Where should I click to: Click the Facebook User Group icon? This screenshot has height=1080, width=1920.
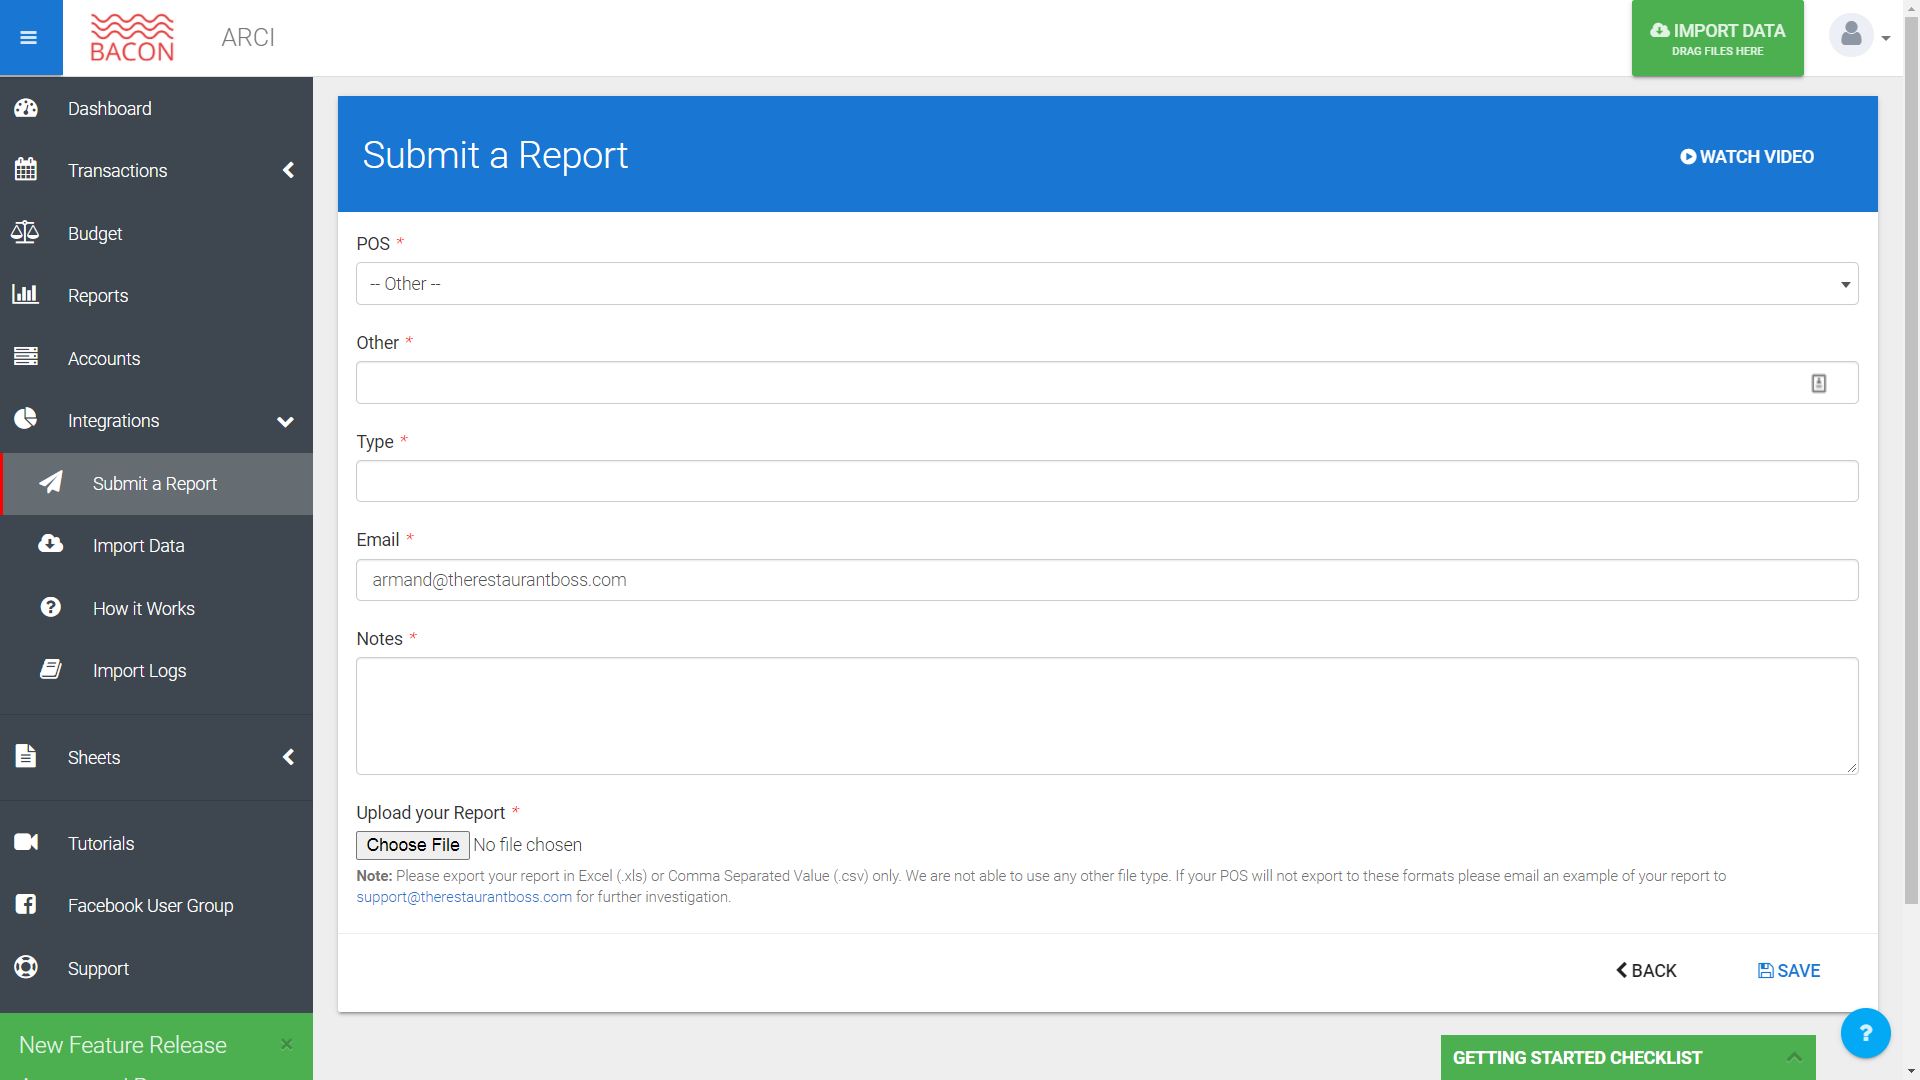coord(26,905)
